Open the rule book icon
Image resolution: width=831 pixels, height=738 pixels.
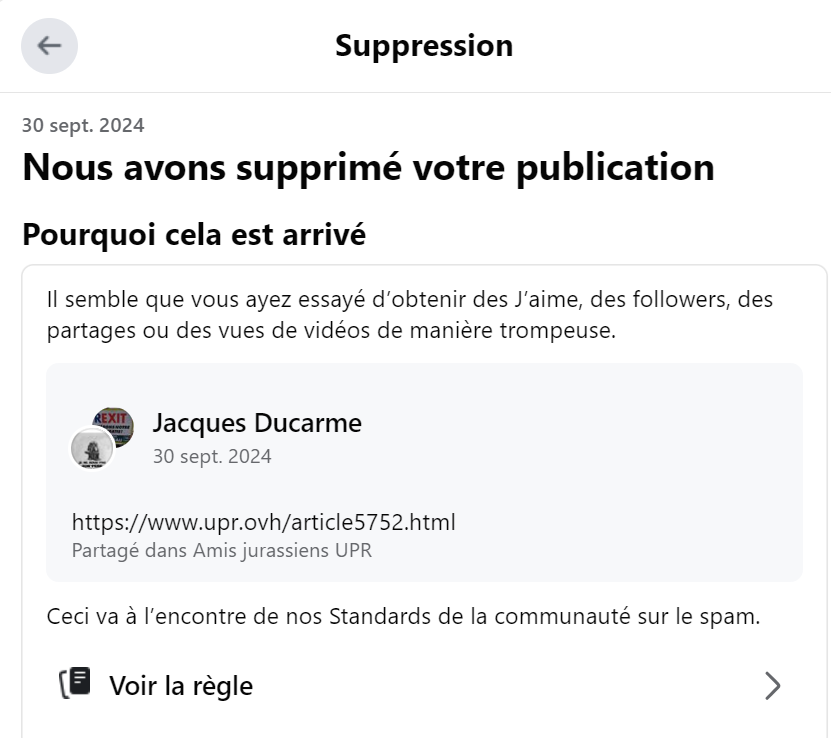point(75,683)
